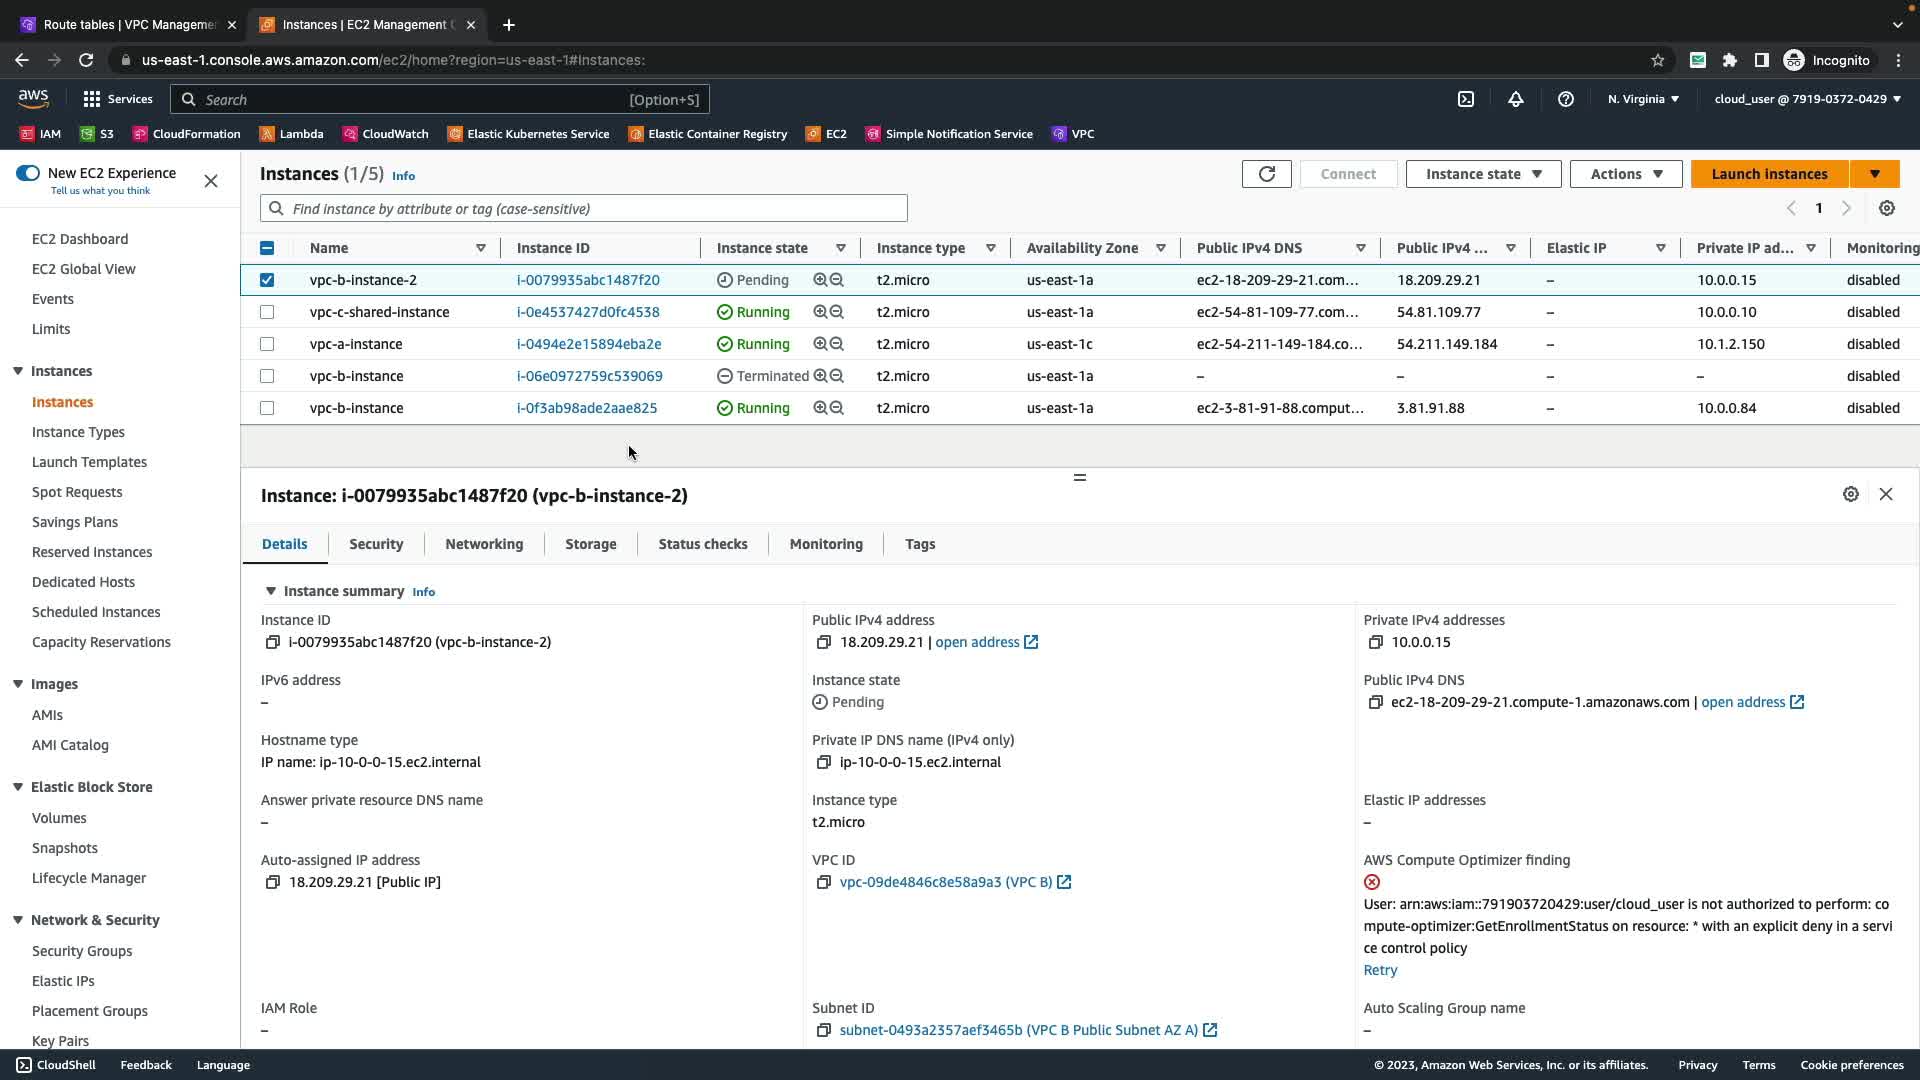The height and width of the screenshot is (1080, 1920).
Task: Expand the Actions dropdown menu
Action: [x=1625, y=174]
